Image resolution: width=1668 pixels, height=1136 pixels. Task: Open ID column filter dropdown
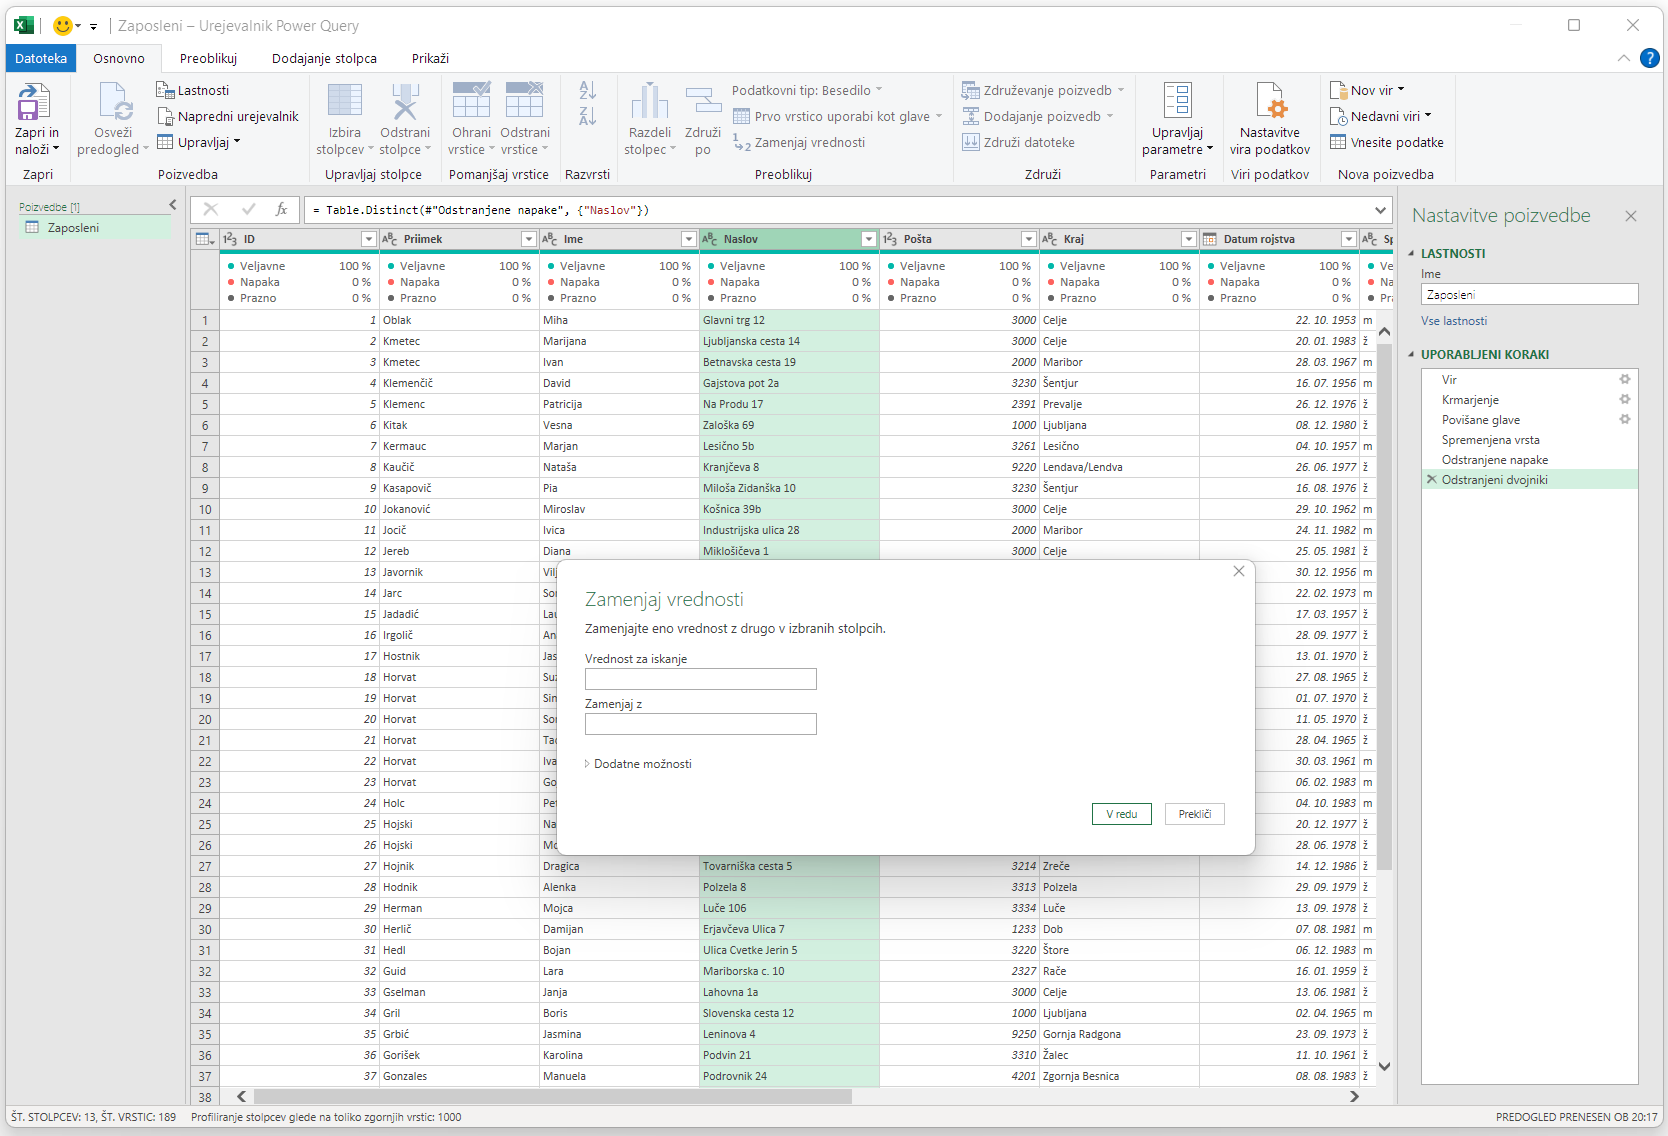(x=368, y=239)
